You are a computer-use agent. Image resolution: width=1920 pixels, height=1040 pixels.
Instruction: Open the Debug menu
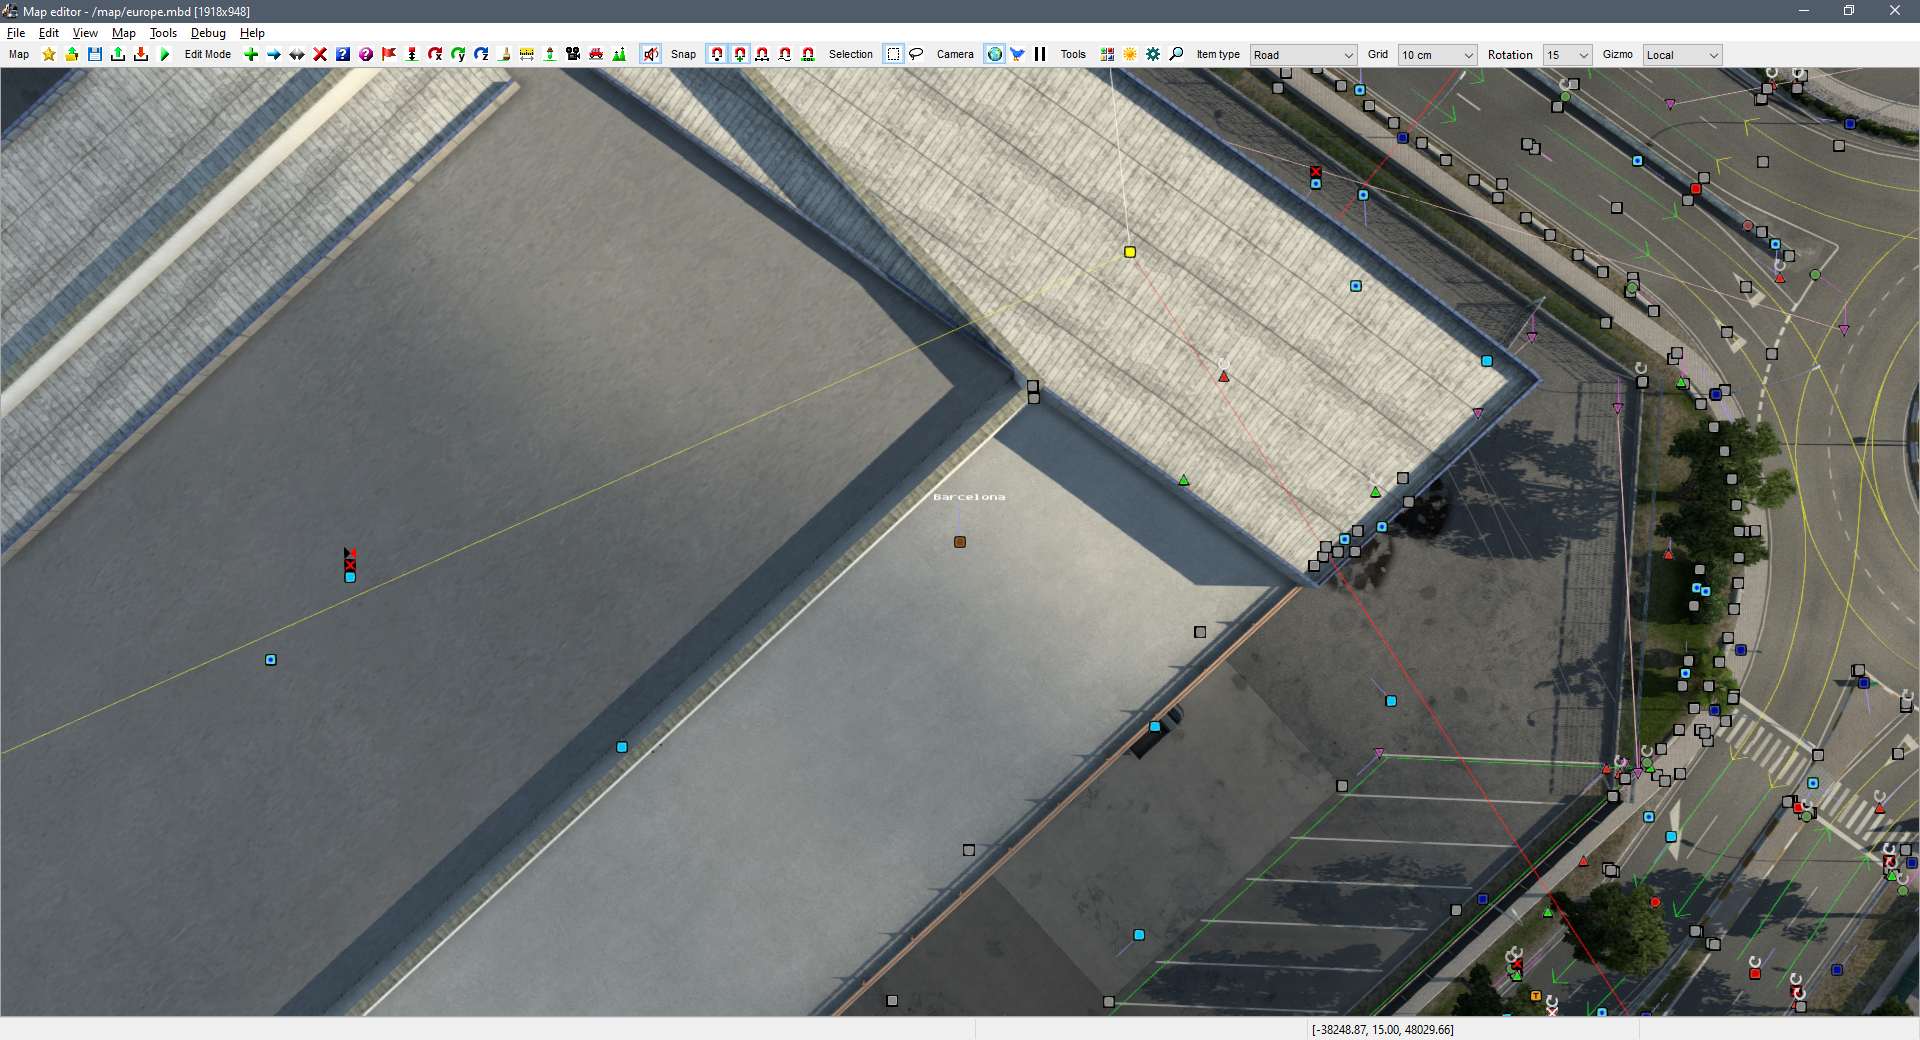[x=208, y=33]
